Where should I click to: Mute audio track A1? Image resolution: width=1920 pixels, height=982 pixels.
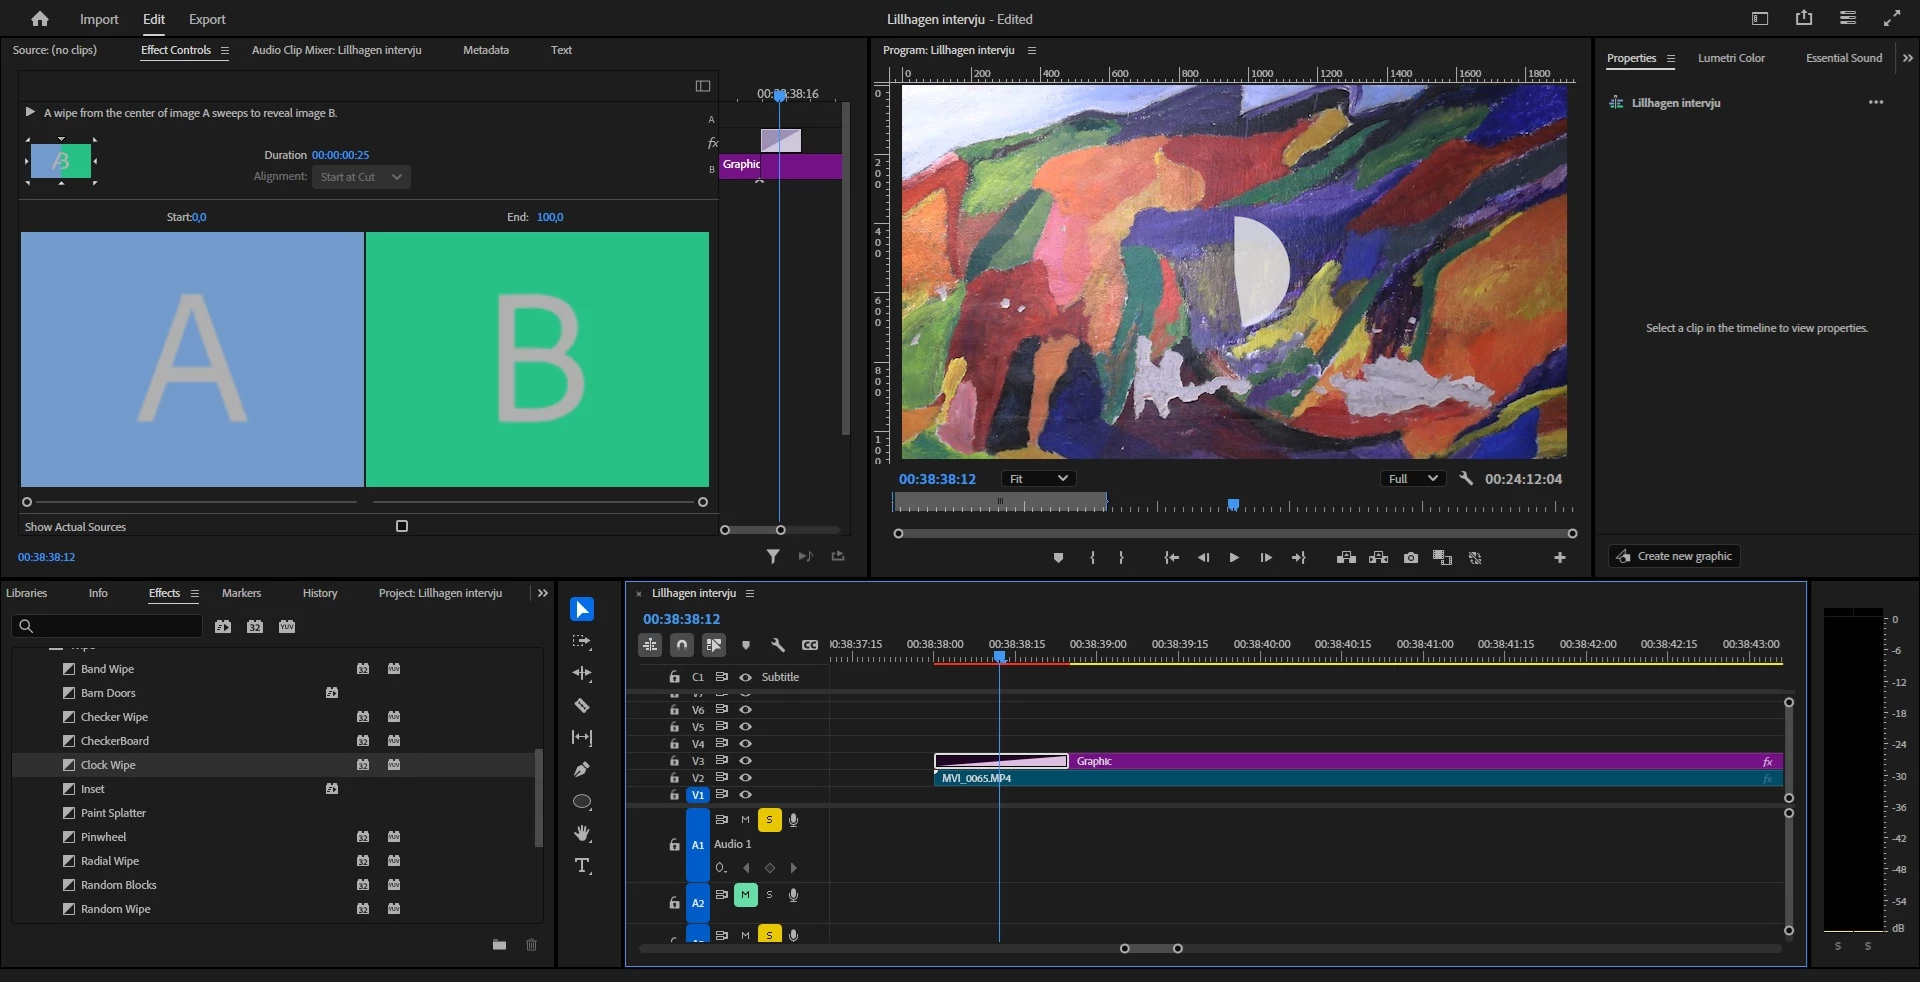click(745, 820)
